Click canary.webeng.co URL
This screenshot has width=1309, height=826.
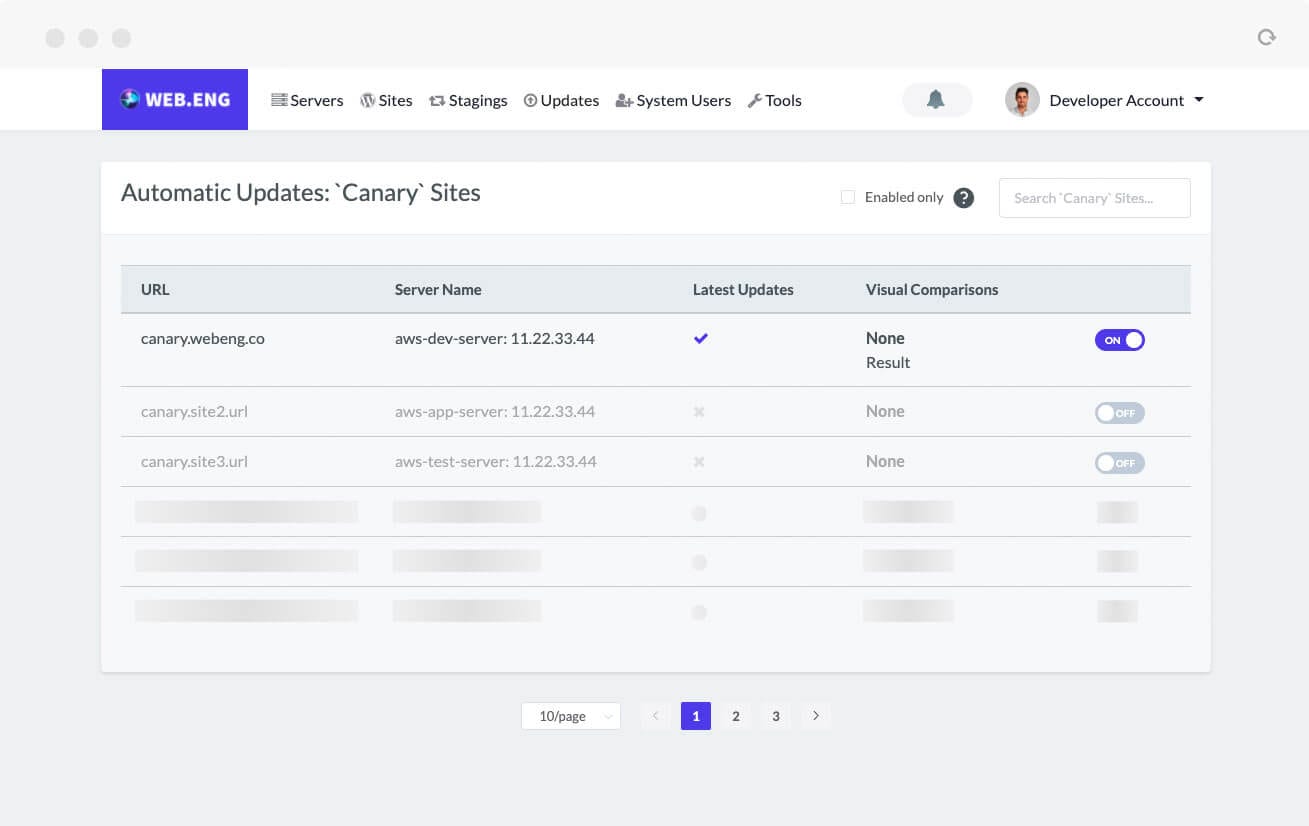click(203, 339)
